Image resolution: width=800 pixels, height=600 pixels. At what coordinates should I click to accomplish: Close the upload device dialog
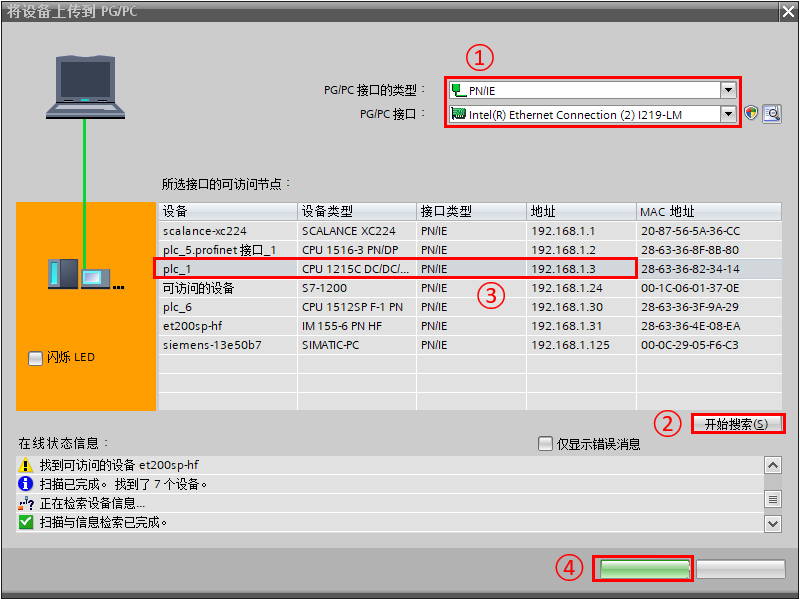click(788, 11)
